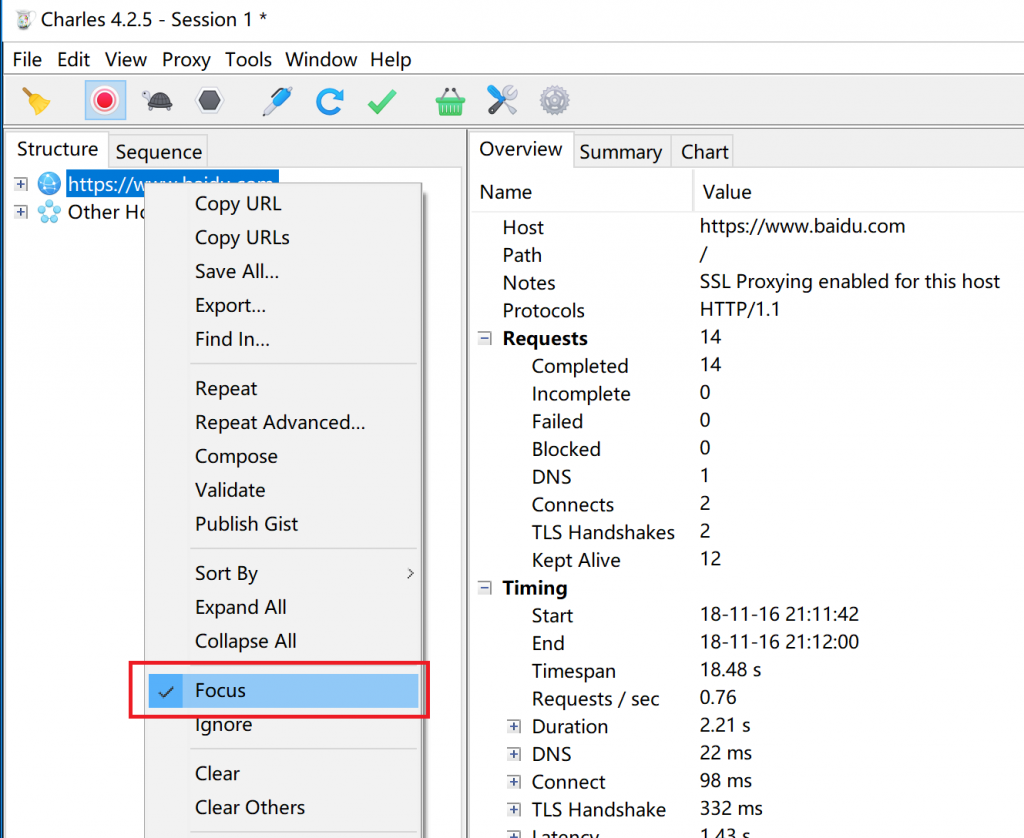The image size is (1024, 838).
Task: Select the Timespan 18.48 s row
Action: (x=748, y=671)
